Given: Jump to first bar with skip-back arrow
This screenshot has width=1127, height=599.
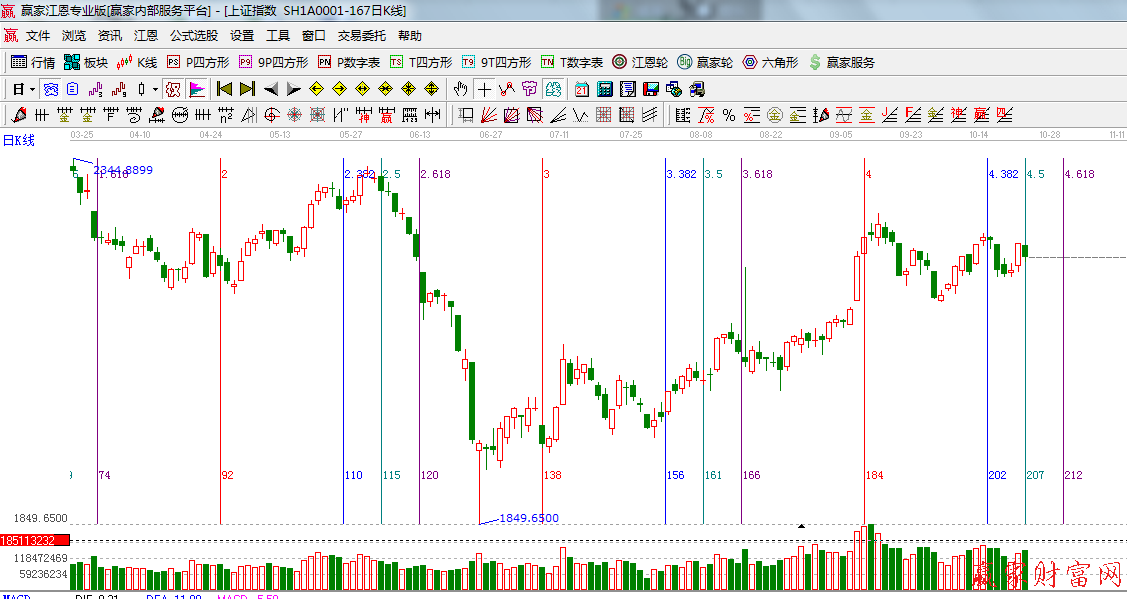Looking at the screenshot, I should tap(225, 89).
